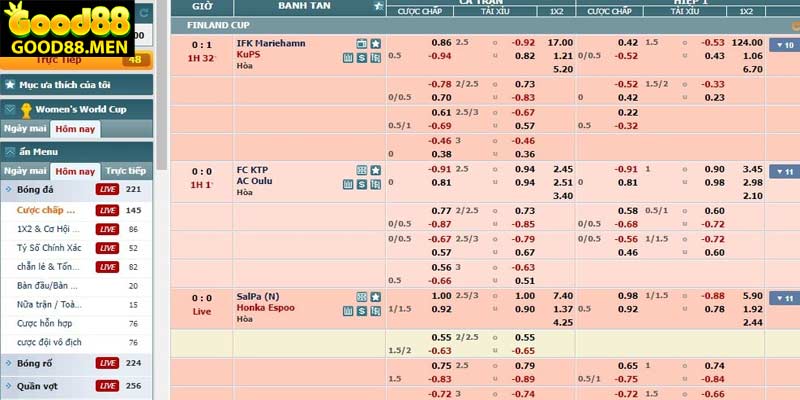Screen dimensions: 800x400
Task: Click IFK Mariehamn handicap odds 0.86
Action: (441, 43)
